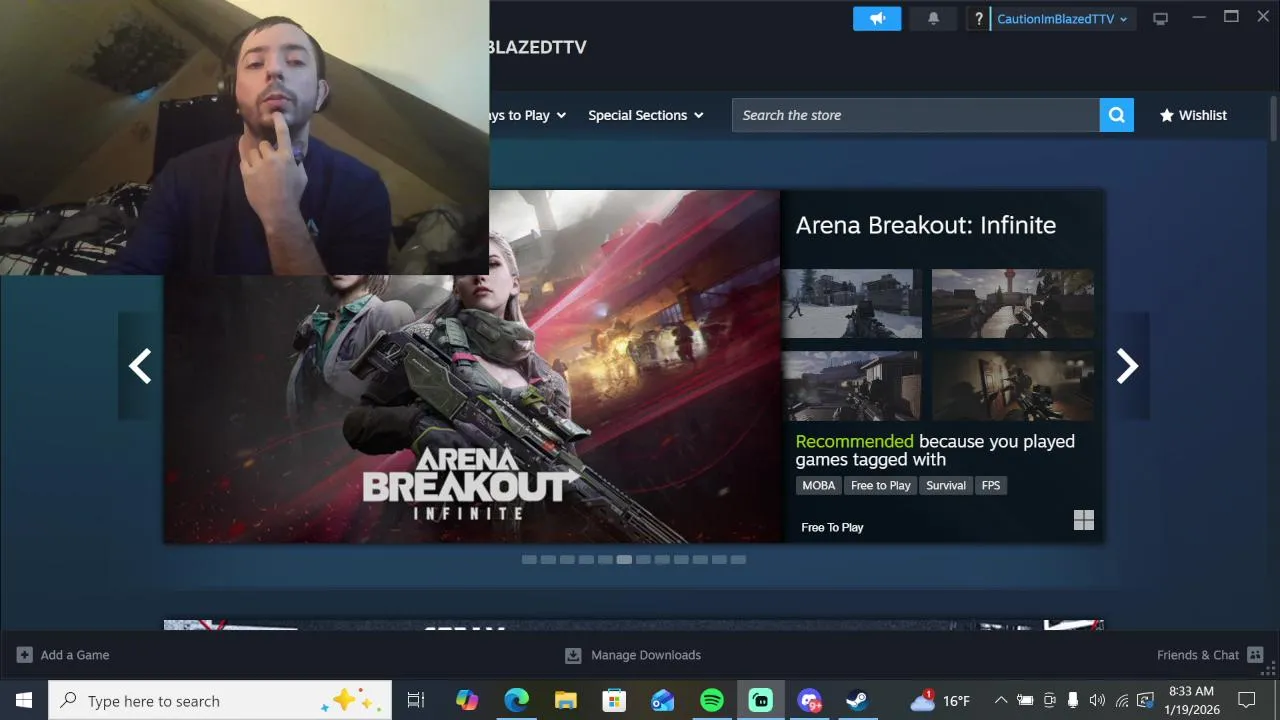Viewport: 1280px width, 720px height.
Task: Open Microsoft Edge from the taskbar
Action: (x=516, y=700)
